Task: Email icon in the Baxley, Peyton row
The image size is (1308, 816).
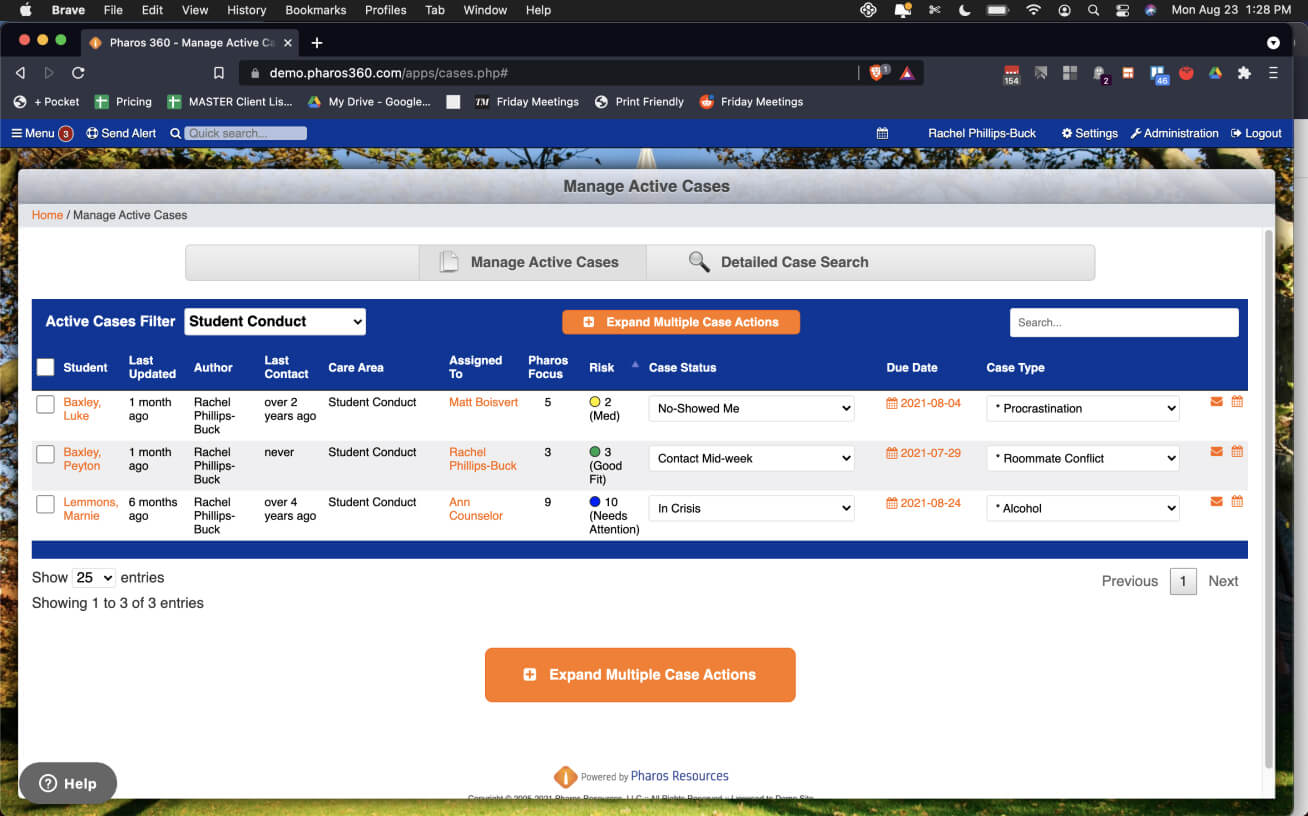Action: [1216, 452]
